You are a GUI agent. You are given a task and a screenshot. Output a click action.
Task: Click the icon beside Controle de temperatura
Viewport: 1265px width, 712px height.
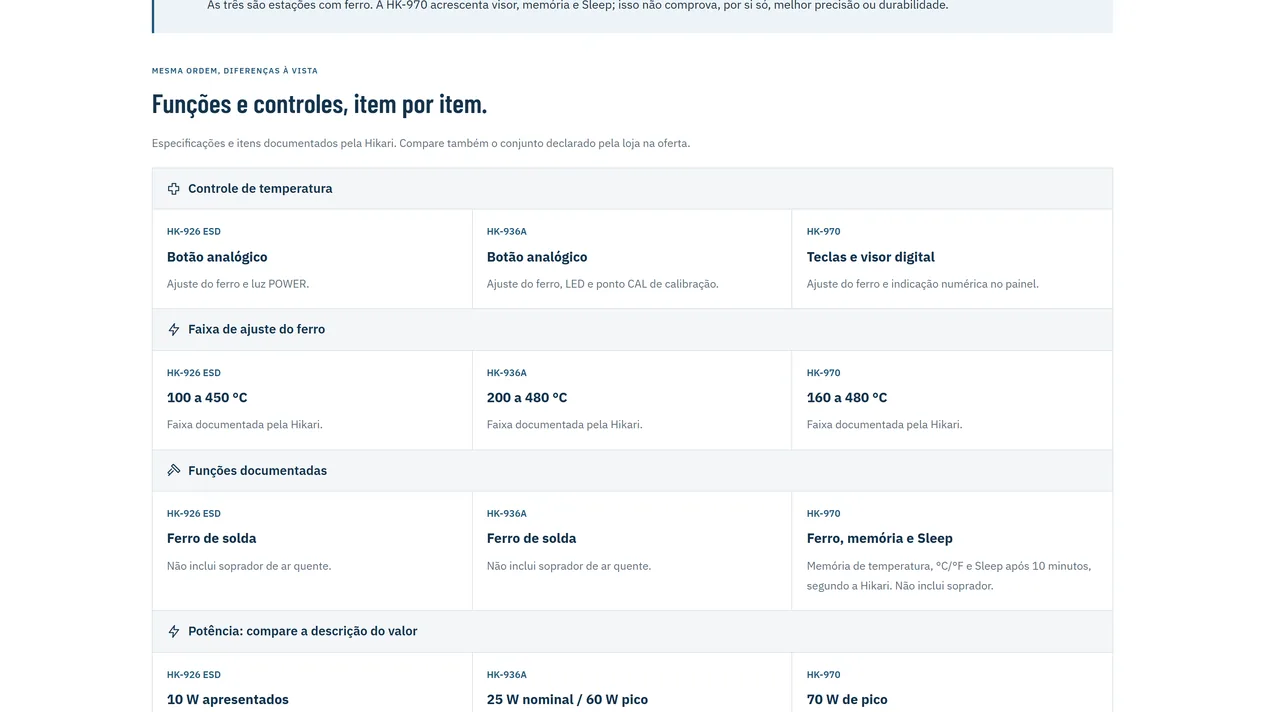click(174, 189)
